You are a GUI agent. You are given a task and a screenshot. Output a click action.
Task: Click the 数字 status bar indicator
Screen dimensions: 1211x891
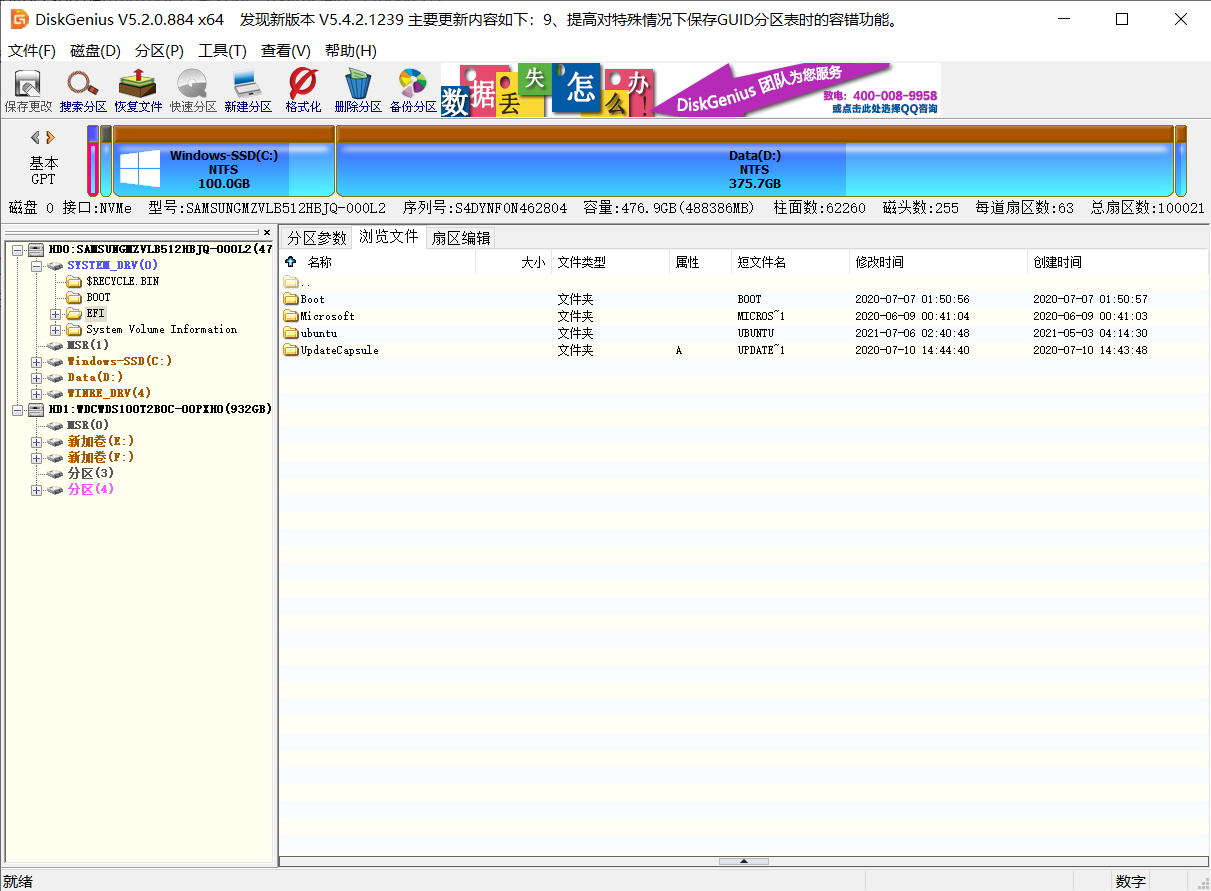(x=1131, y=881)
